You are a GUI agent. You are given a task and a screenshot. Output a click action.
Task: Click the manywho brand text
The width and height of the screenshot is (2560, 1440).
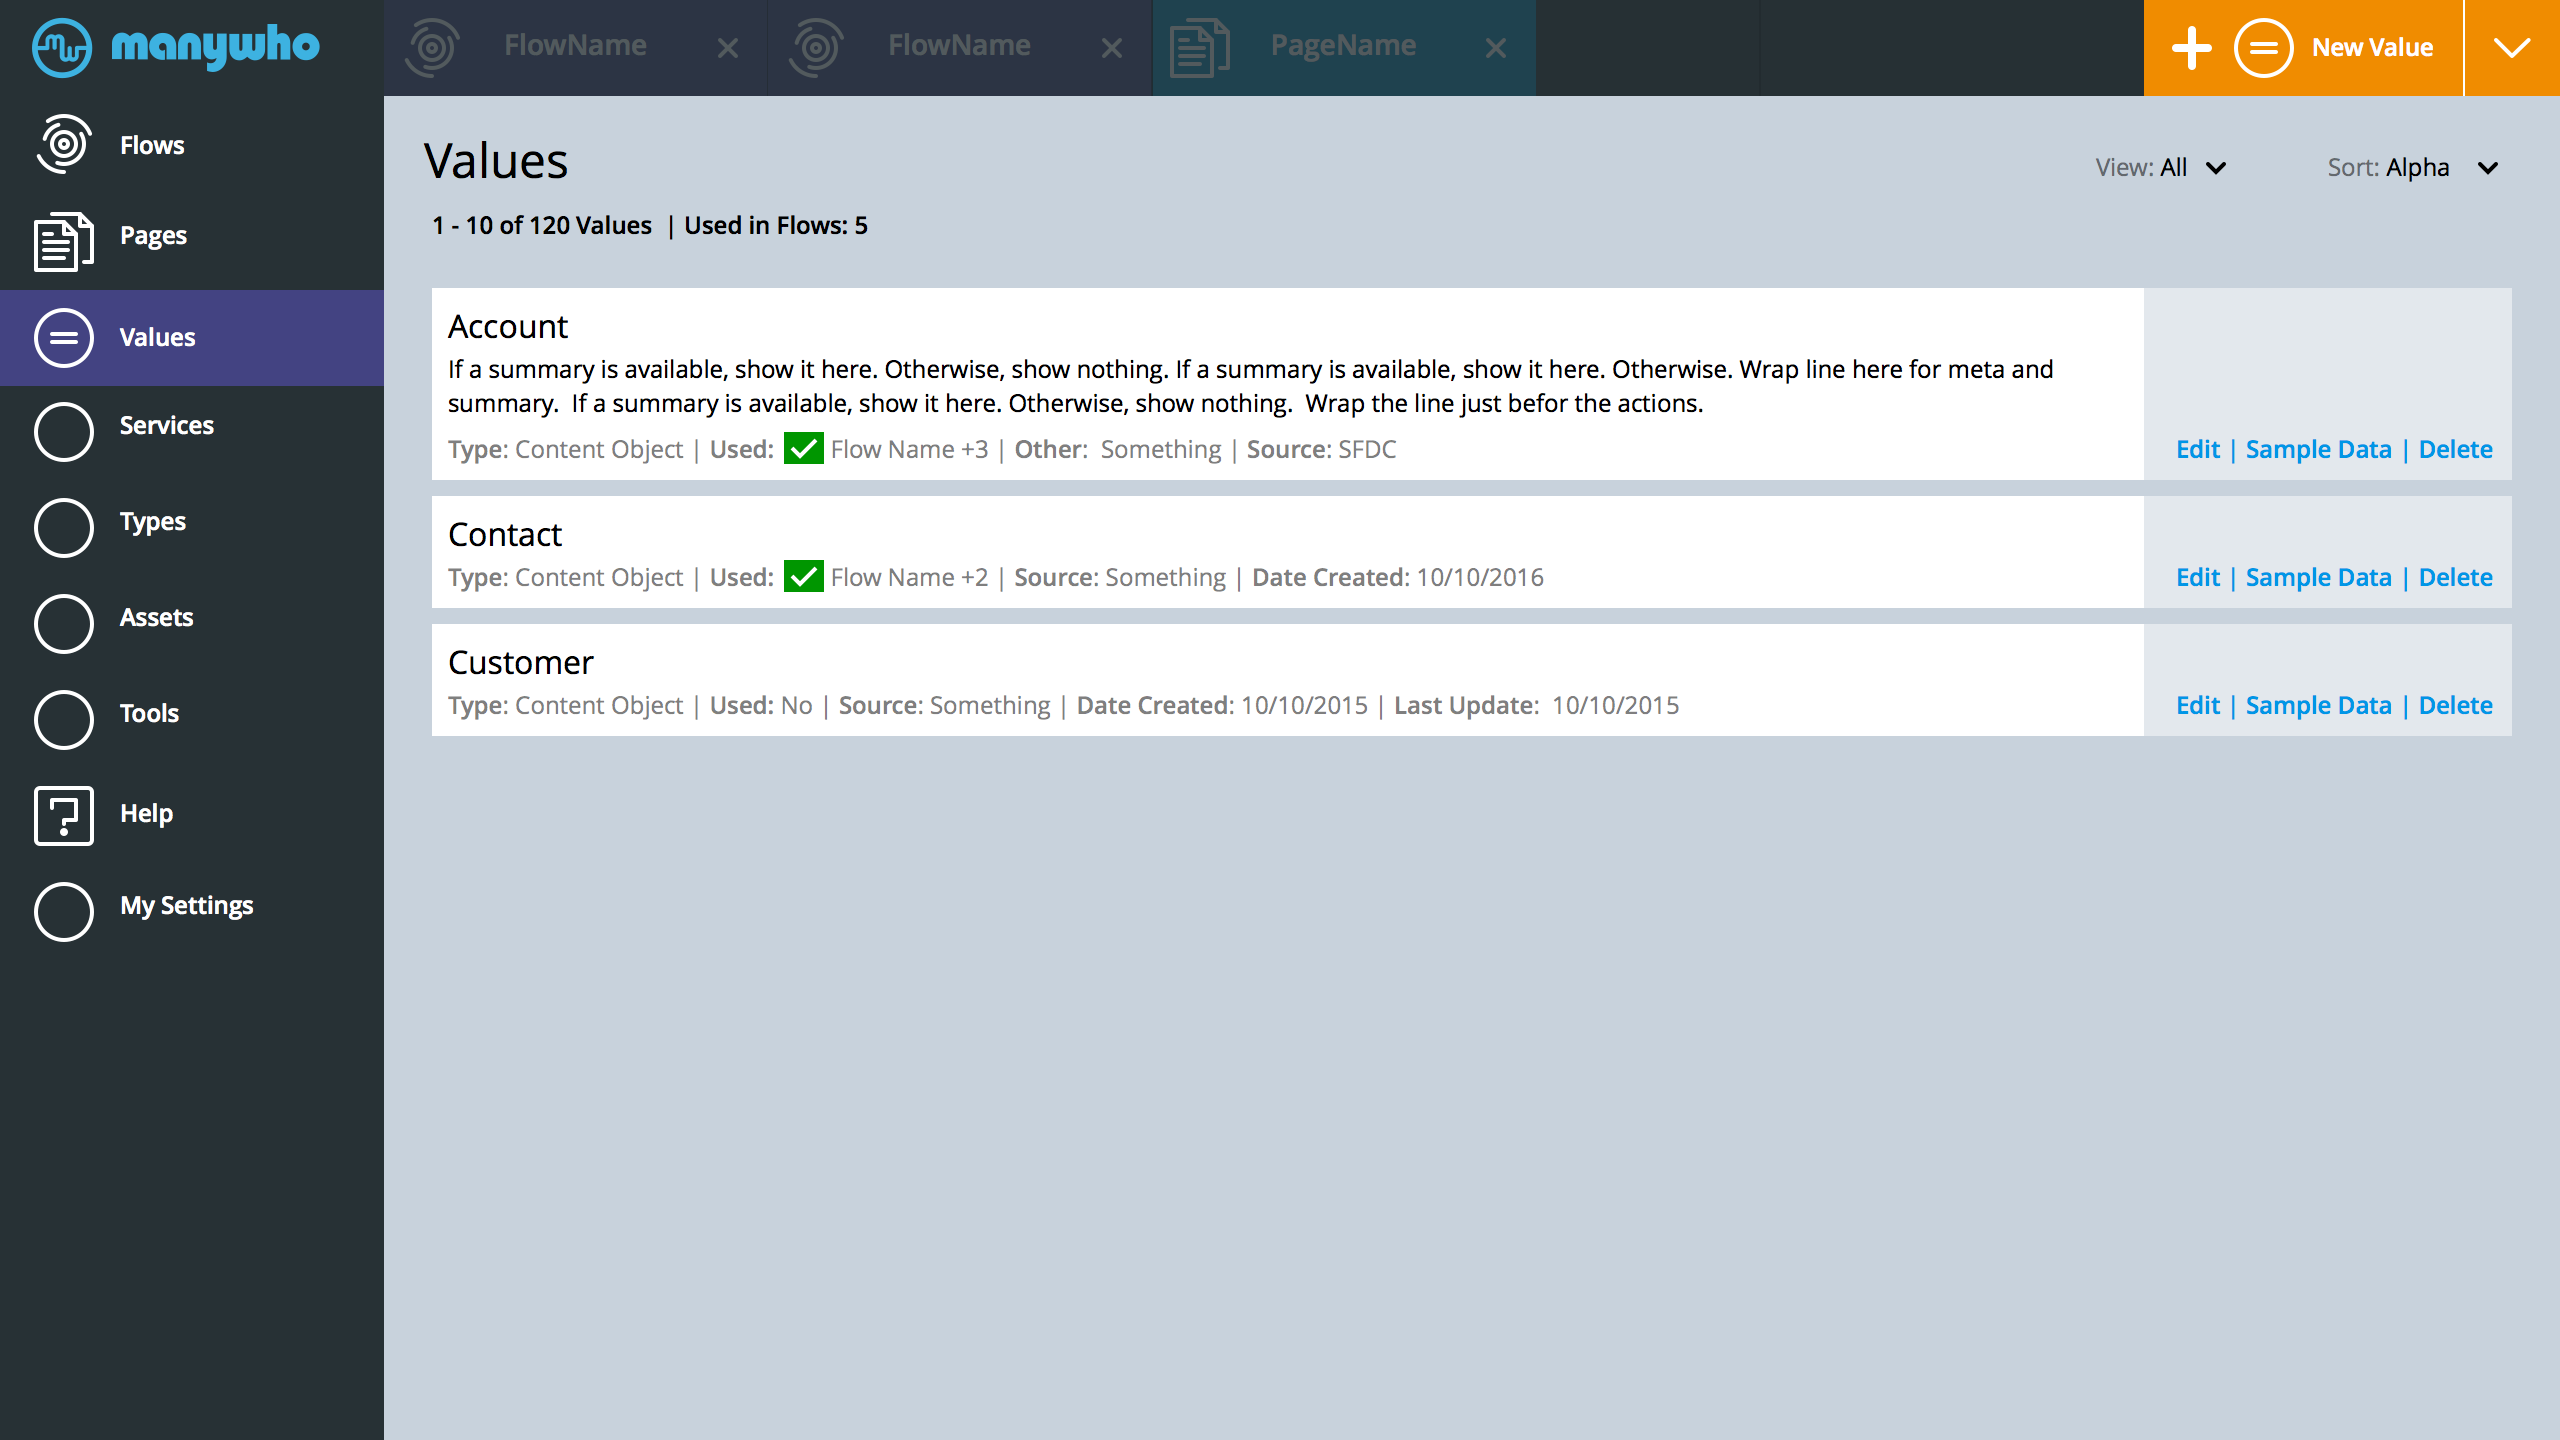(215, 47)
